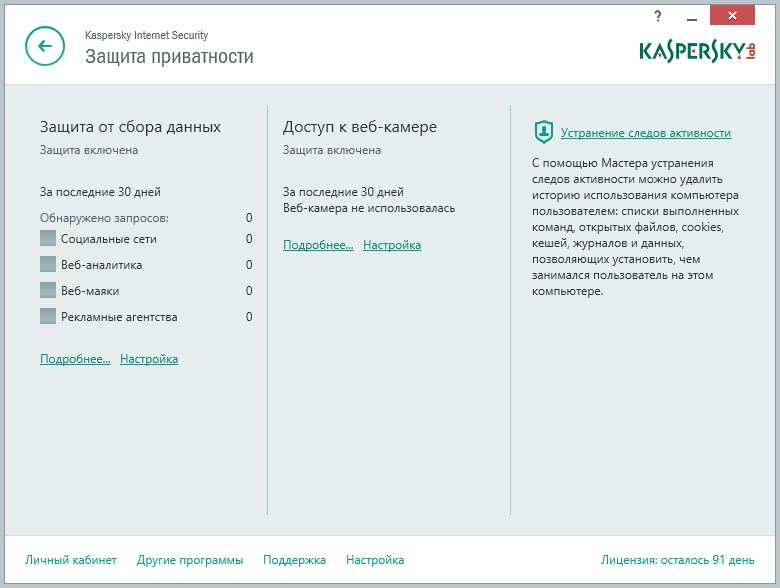Click the Рекламные агентства label
The width and height of the screenshot is (780, 588).
click(x=119, y=317)
